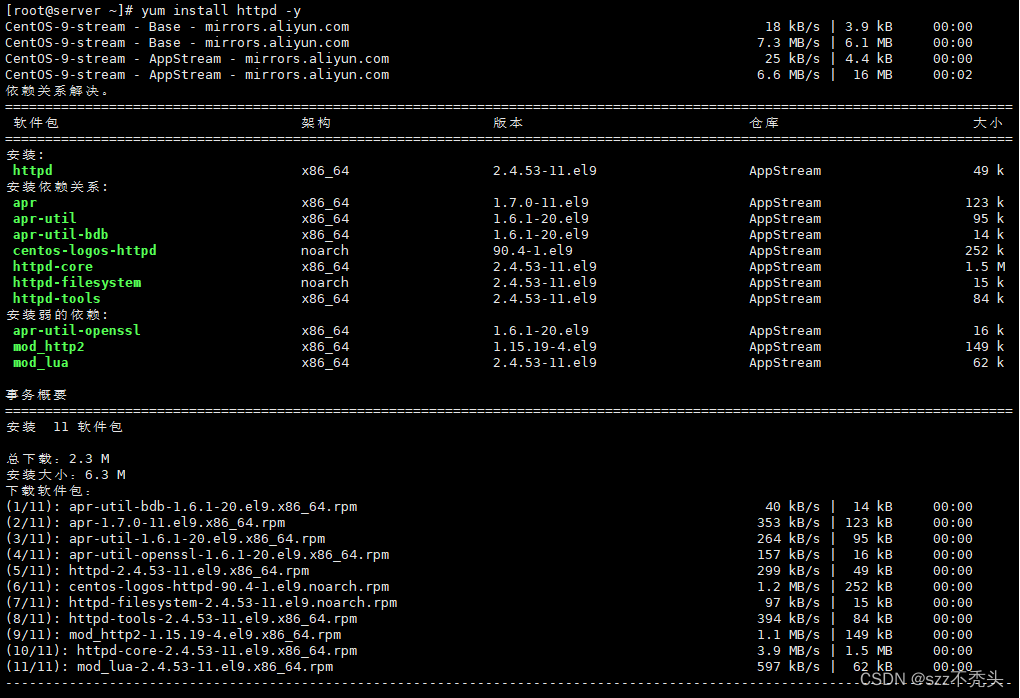Image resolution: width=1020 pixels, height=698 pixels.
Task: Select the httpd-tools package name
Action: (56, 298)
